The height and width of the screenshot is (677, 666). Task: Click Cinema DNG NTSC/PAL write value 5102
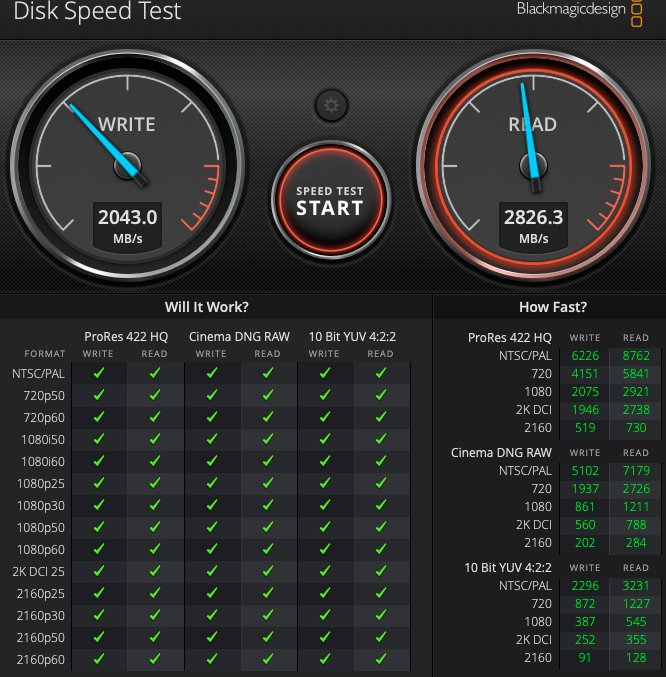pyautogui.click(x=585, y=471)
